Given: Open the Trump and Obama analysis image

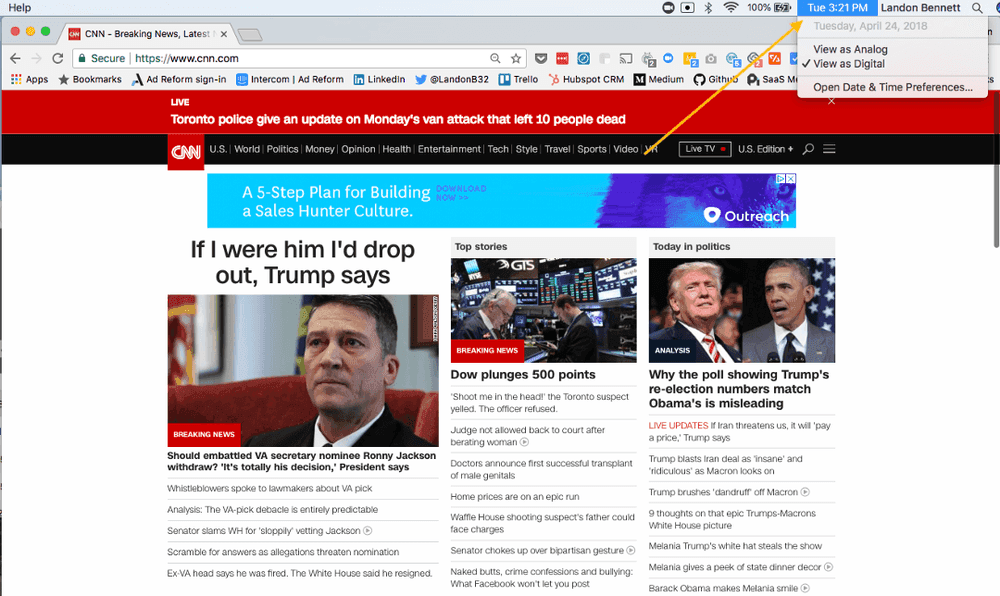Looking at the screenshot, I should coord(742,310).
